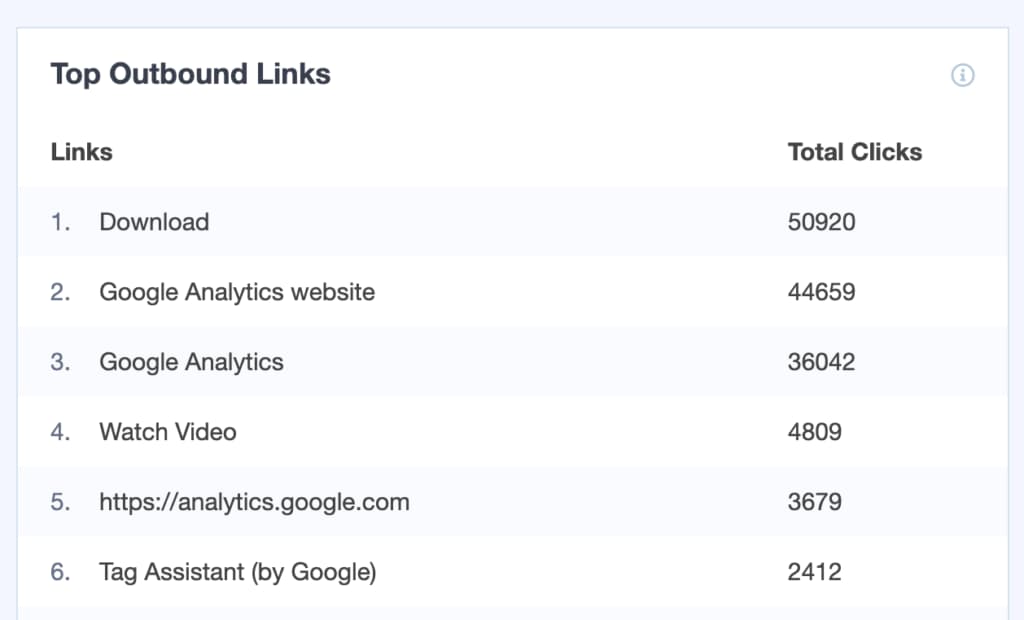Sort by the Total Clicks column header

point(855,152)
